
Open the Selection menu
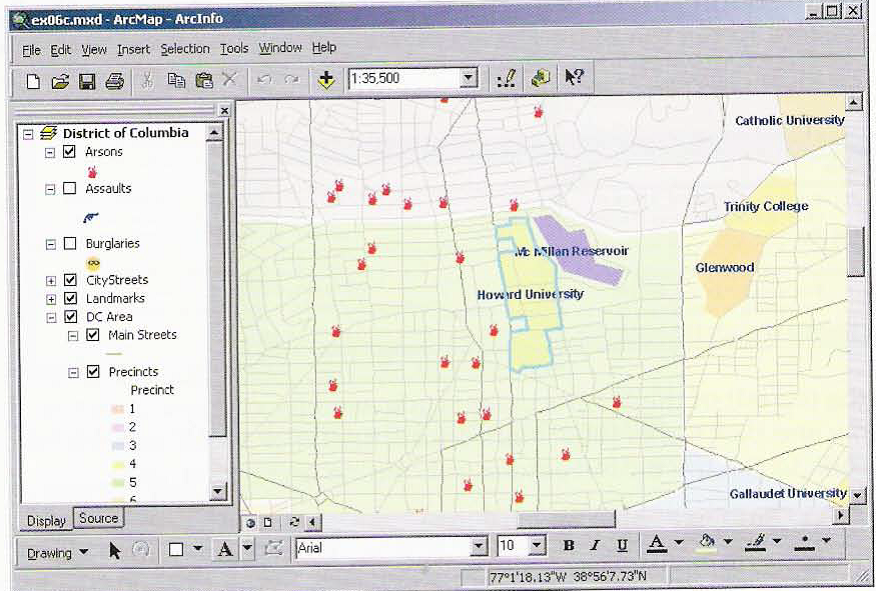coord(185,49)
